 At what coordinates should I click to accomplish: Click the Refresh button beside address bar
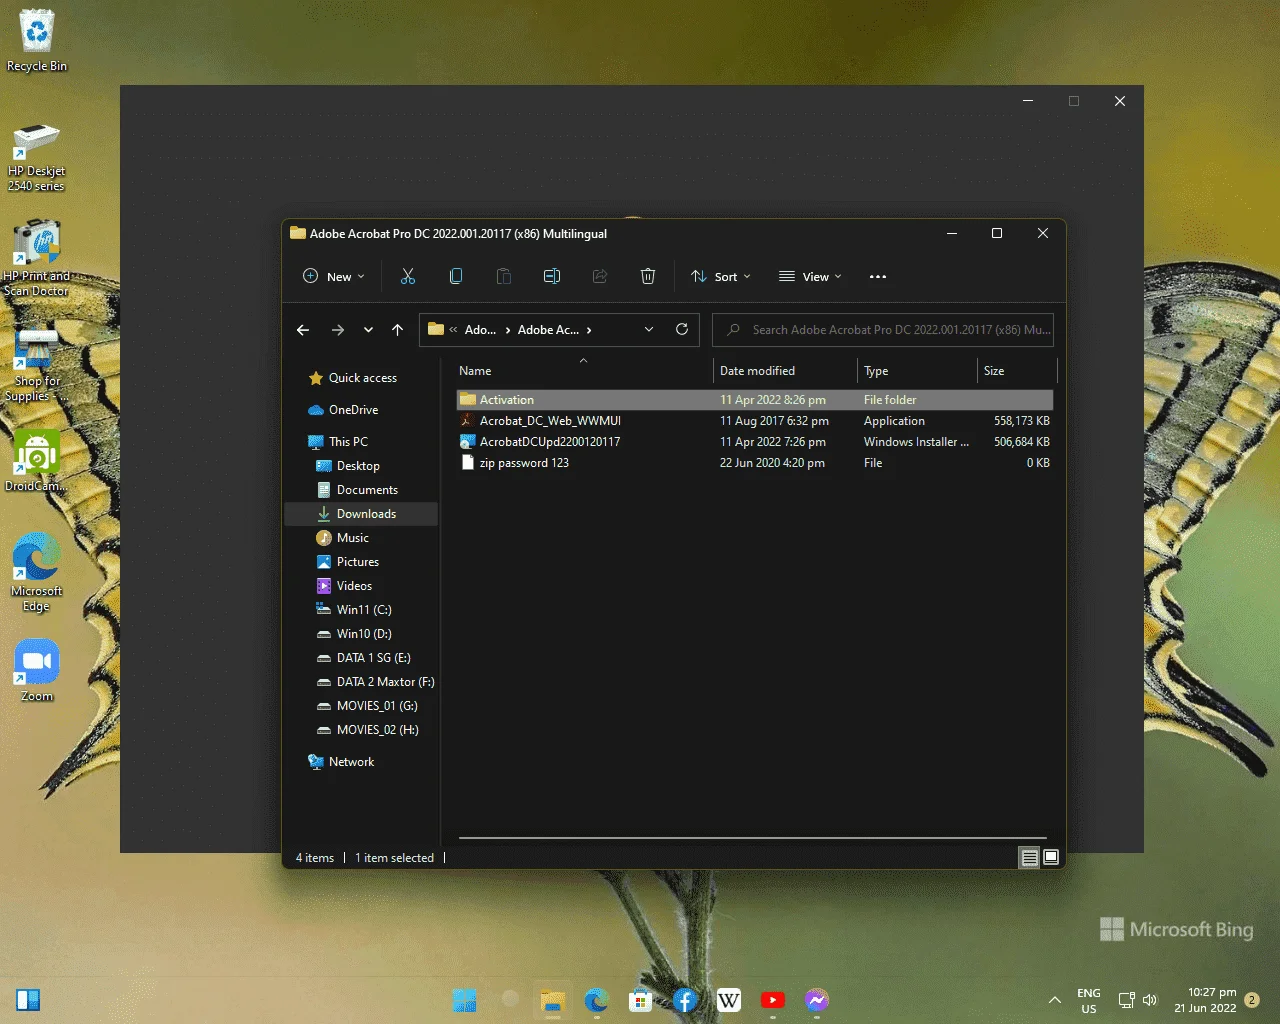point(682,329)
